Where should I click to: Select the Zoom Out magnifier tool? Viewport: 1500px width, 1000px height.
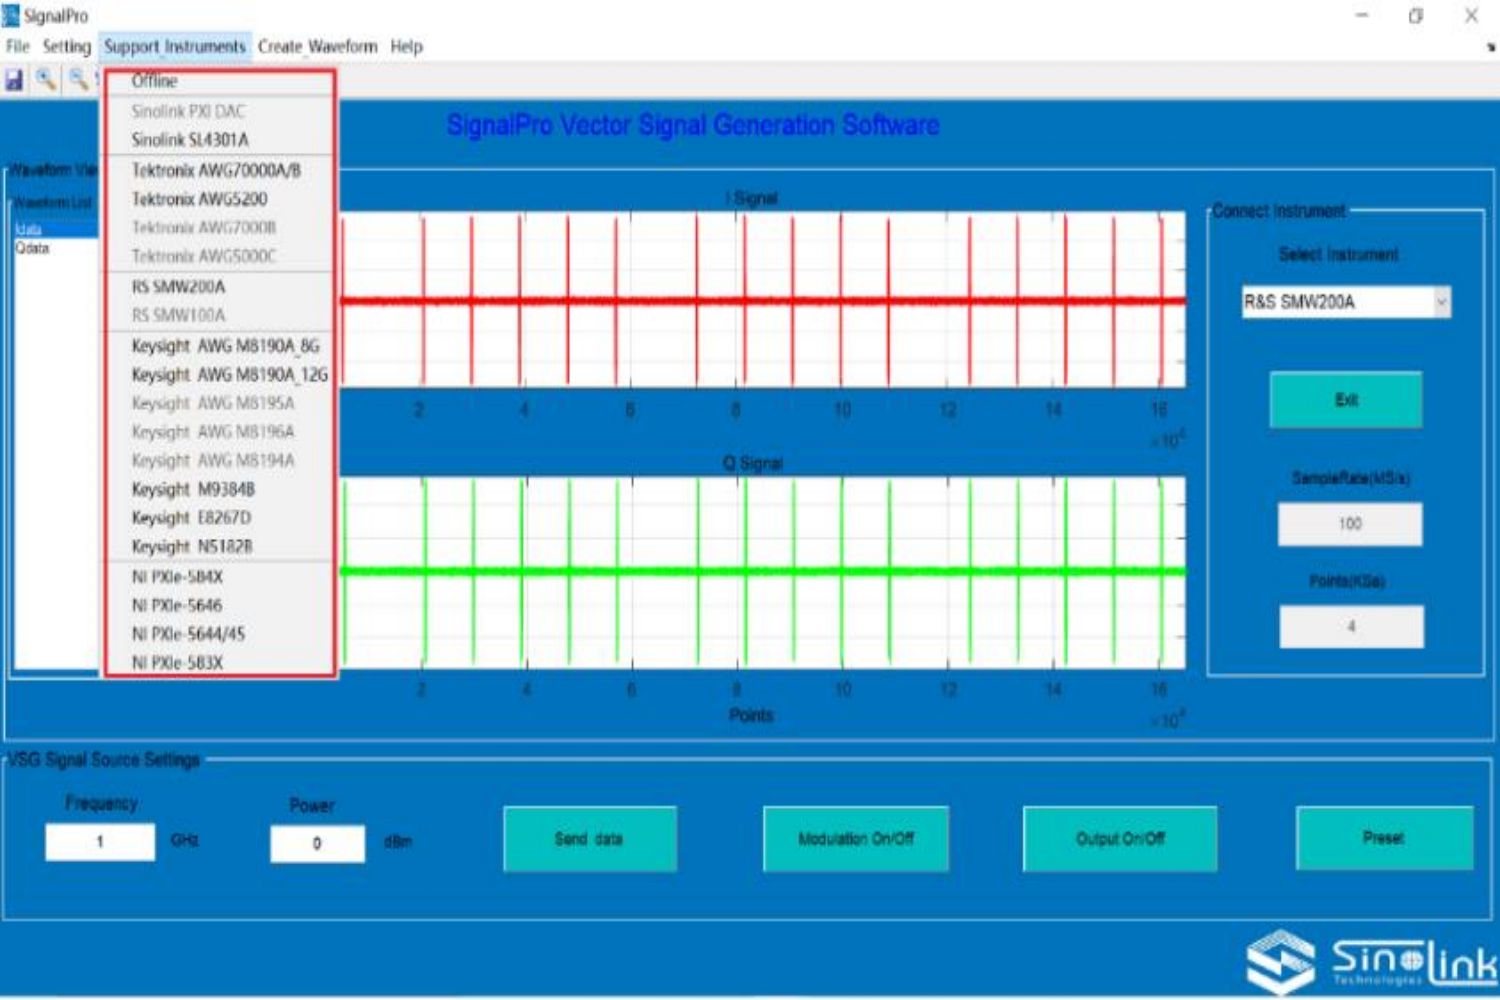click(x=78, y=80)
